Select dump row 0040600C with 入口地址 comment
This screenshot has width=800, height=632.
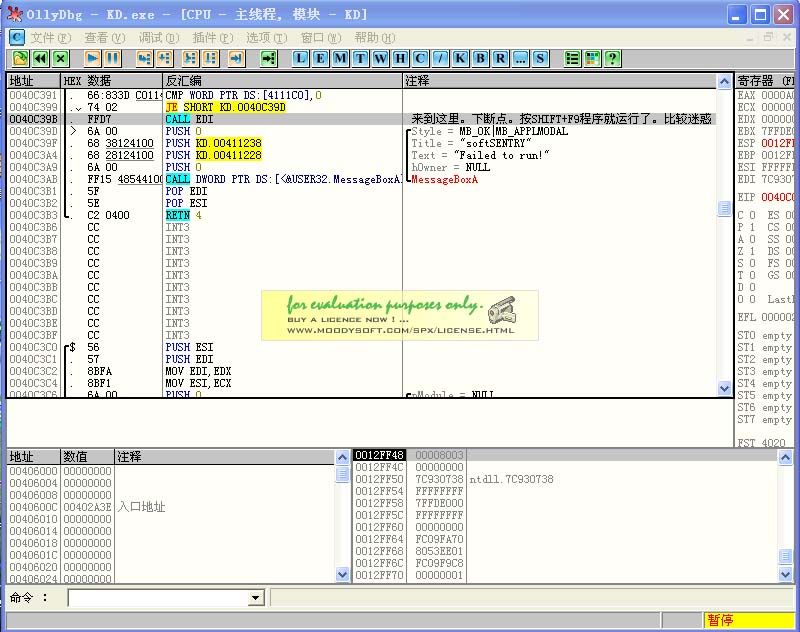click(171, 507)
